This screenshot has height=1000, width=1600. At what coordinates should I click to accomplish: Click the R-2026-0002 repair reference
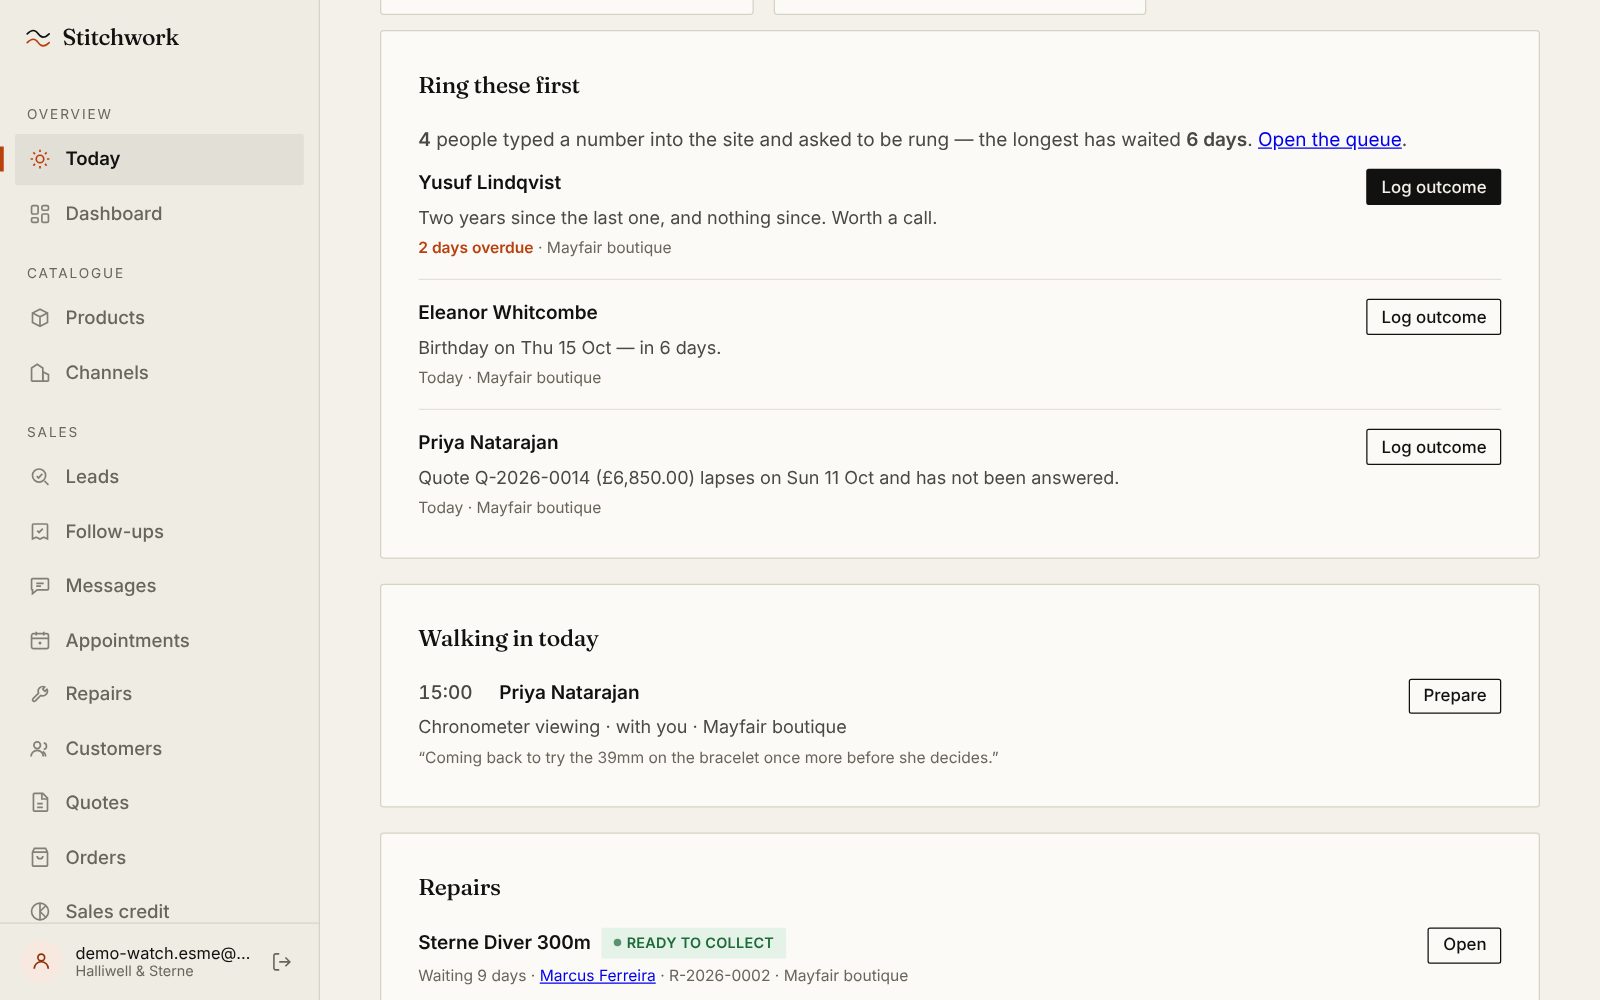(x=719, y=976)
